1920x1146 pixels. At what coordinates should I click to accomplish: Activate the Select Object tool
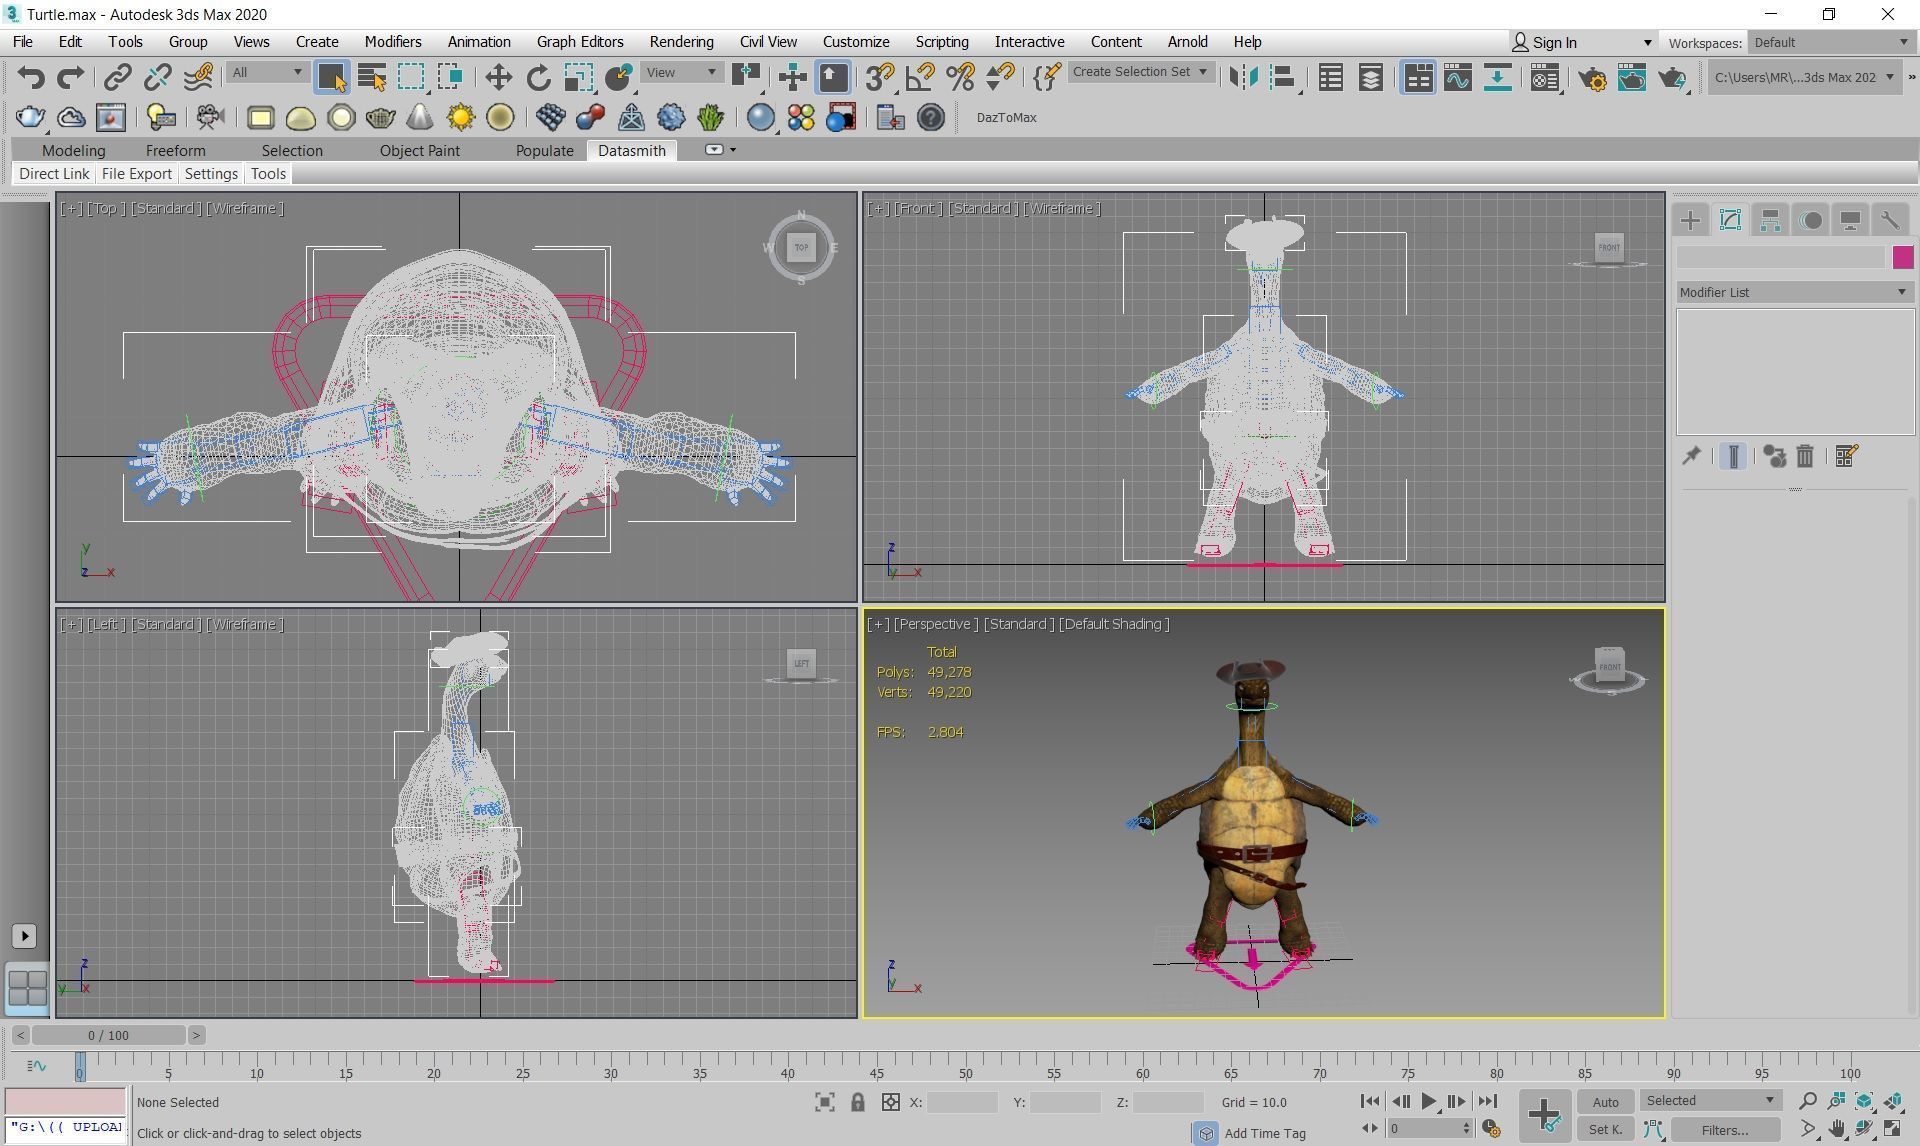(331, 77)
